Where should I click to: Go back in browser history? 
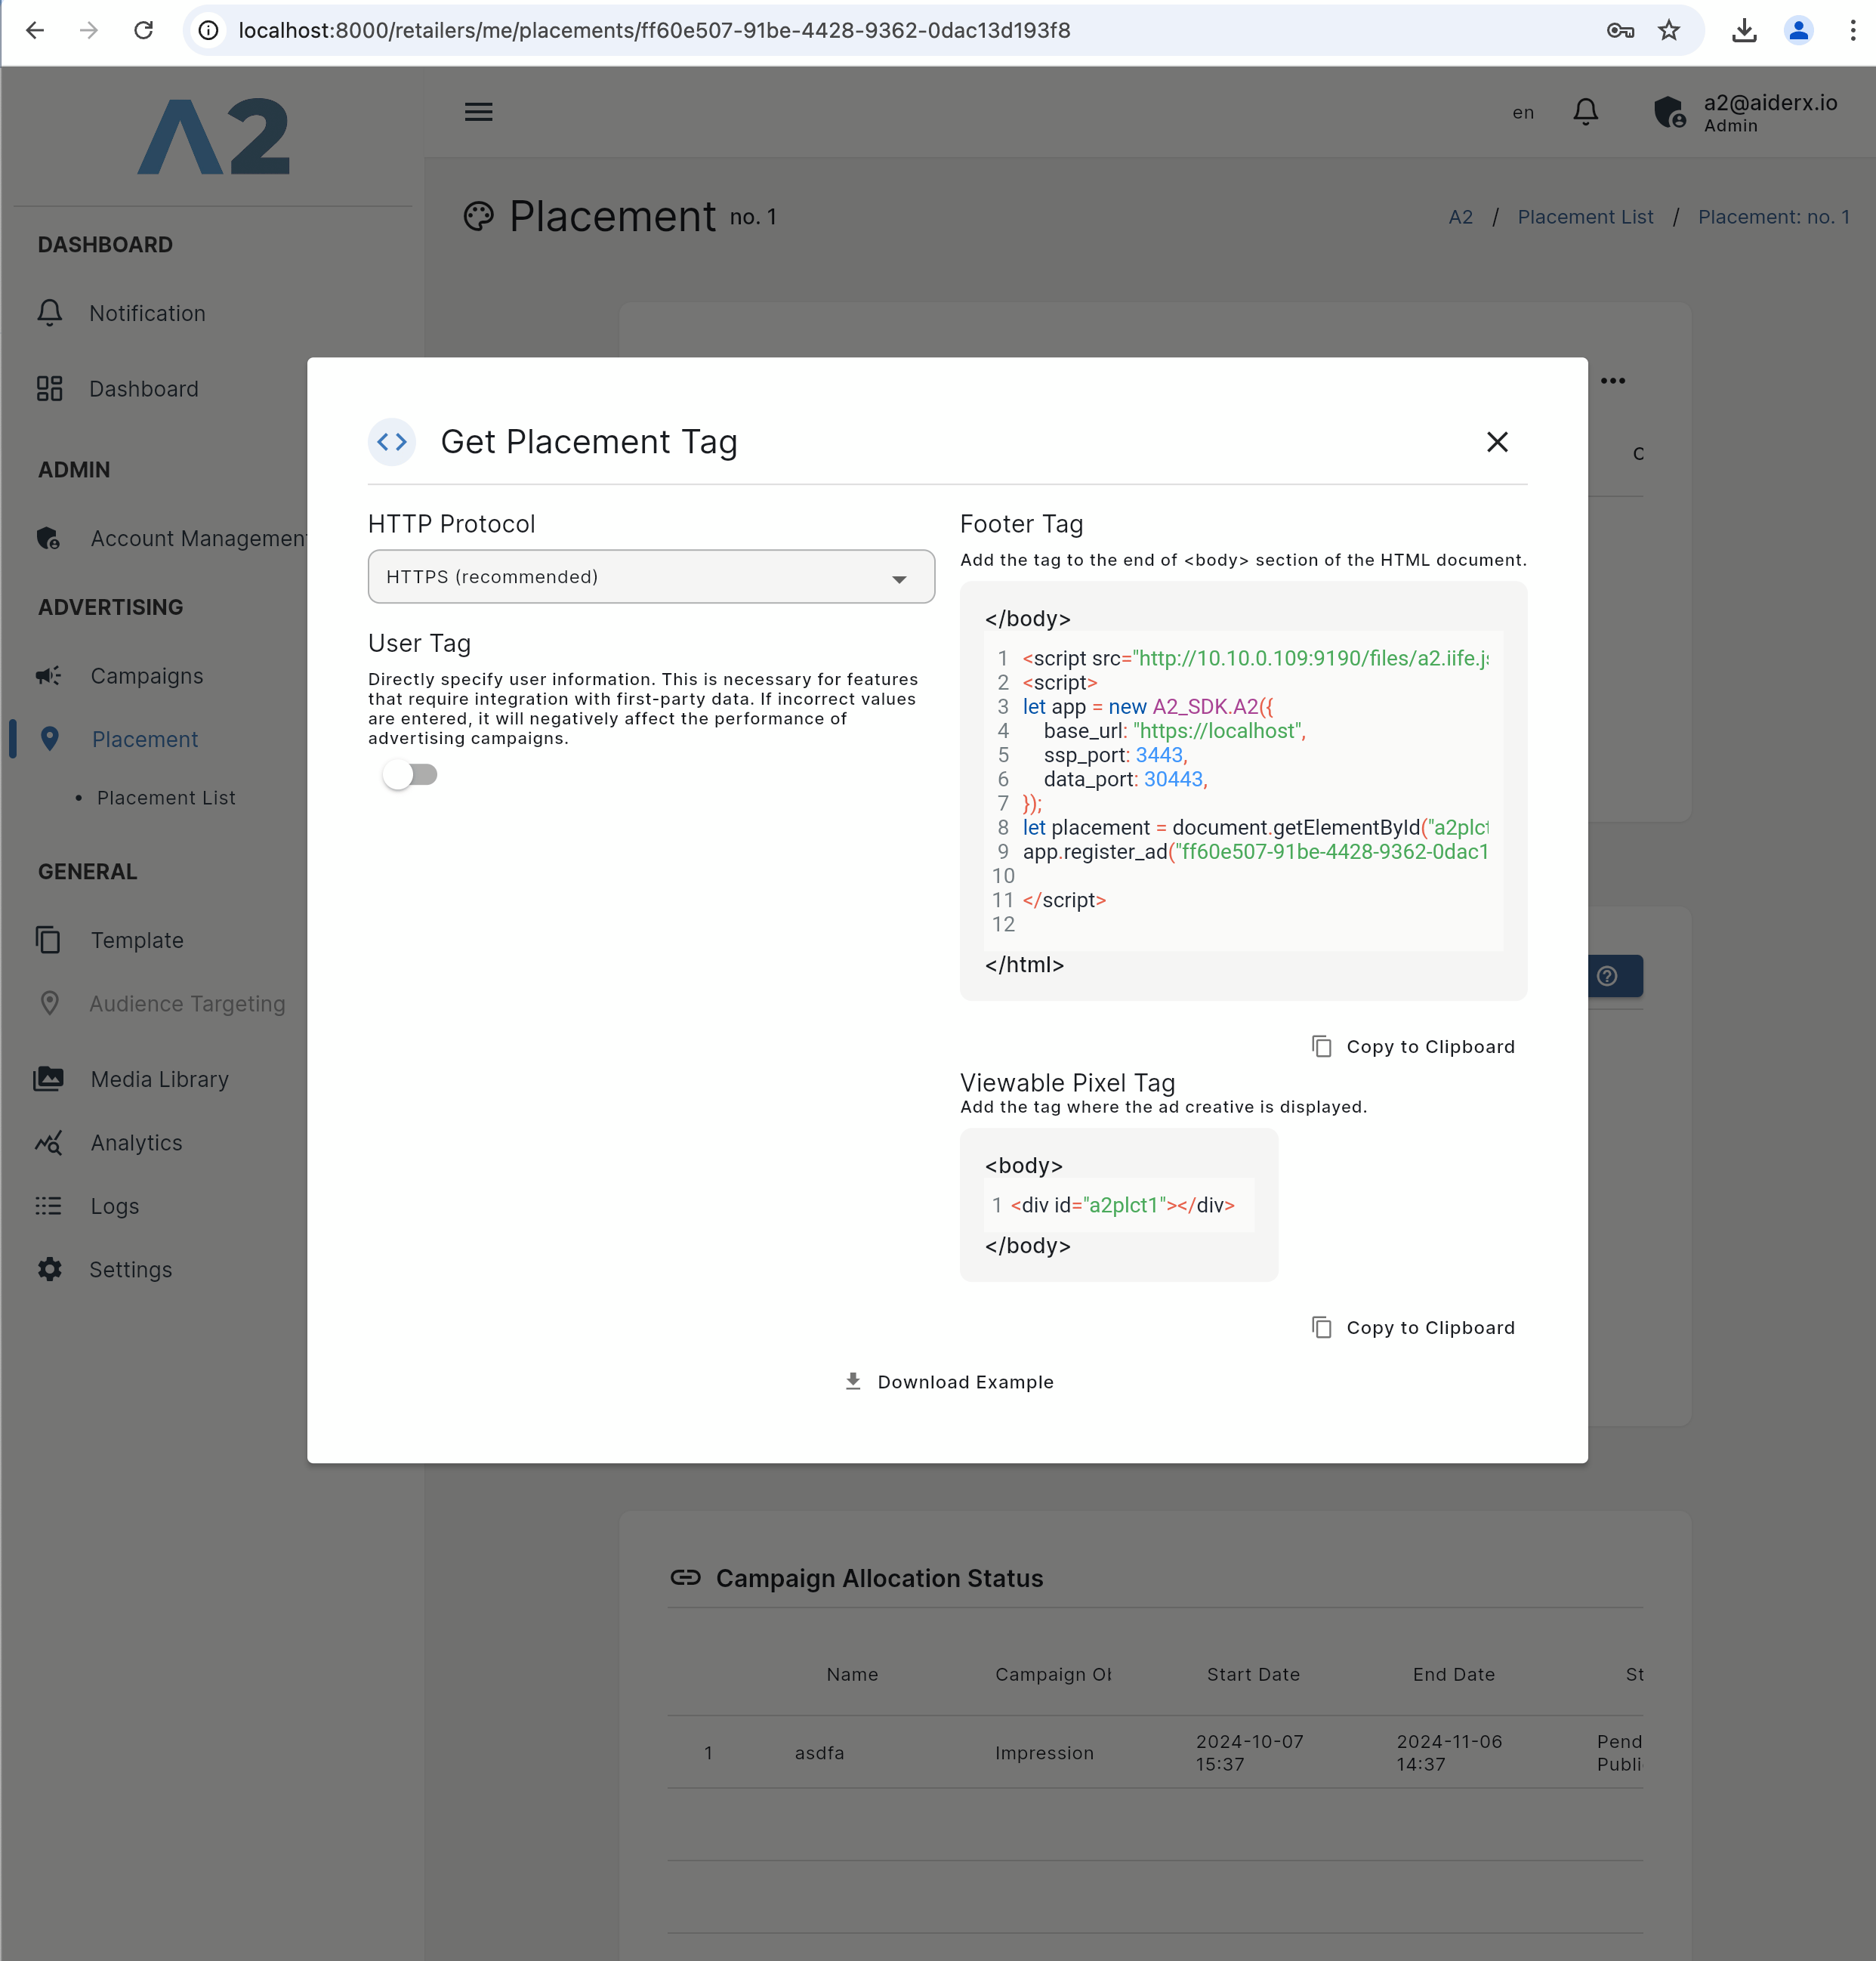(x=35, y=30)
